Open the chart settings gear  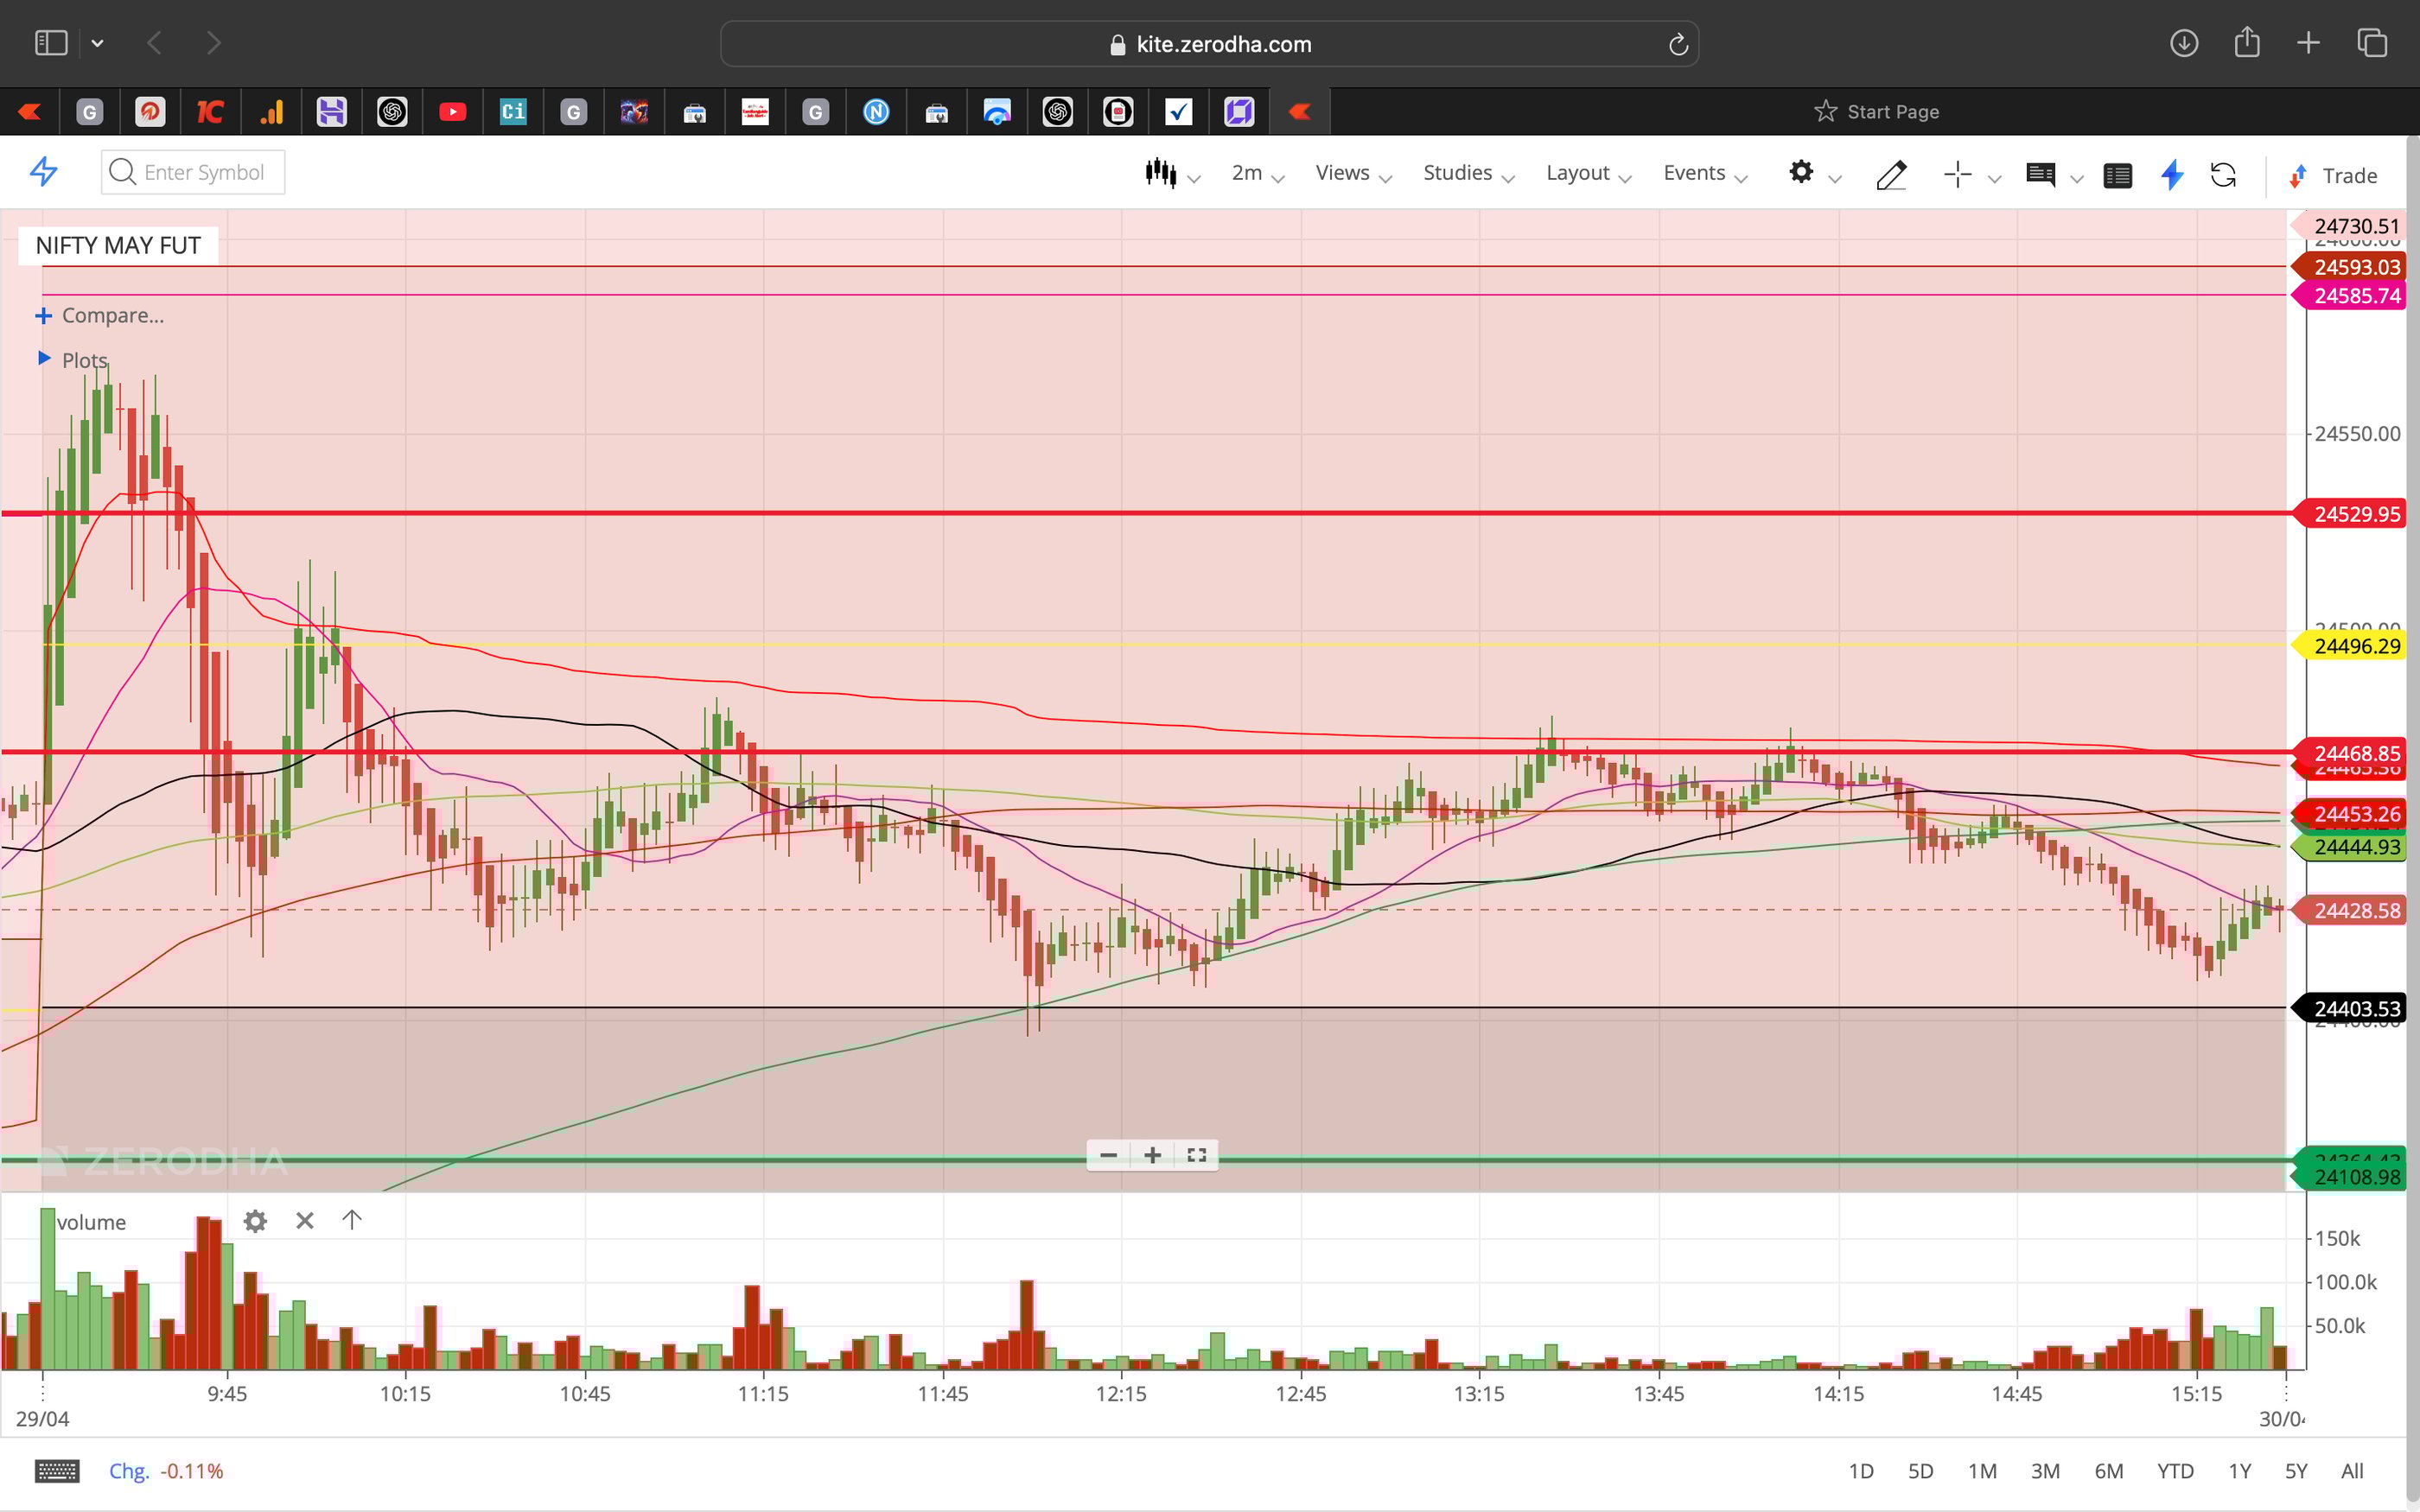[x=1803, y=173]
